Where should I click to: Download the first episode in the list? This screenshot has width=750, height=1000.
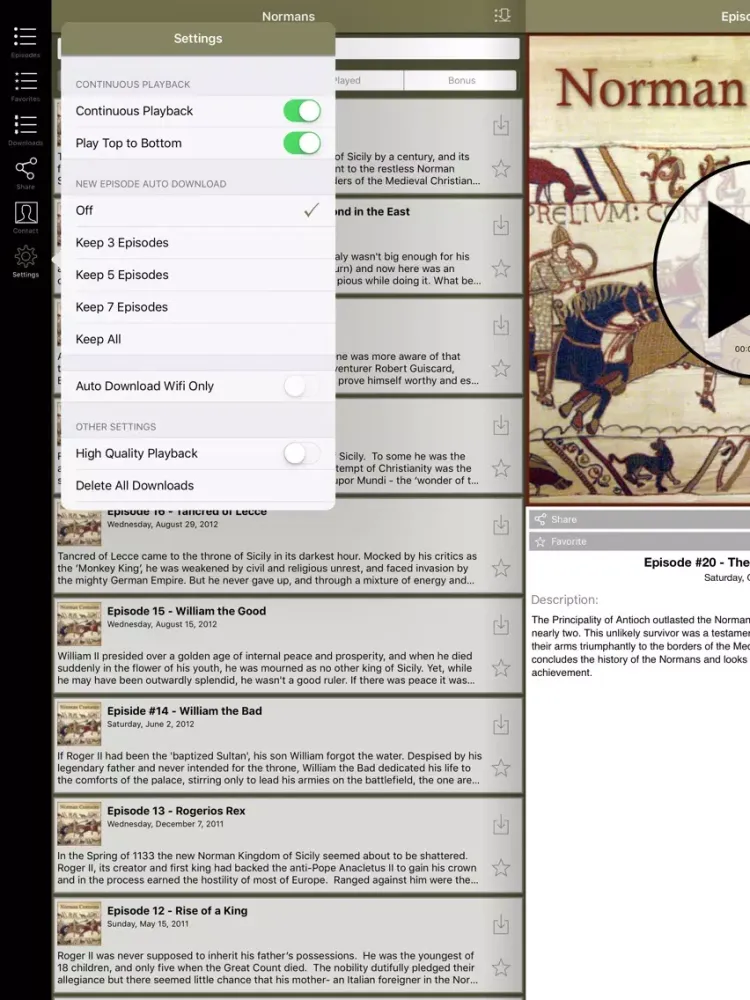point(501,125)
